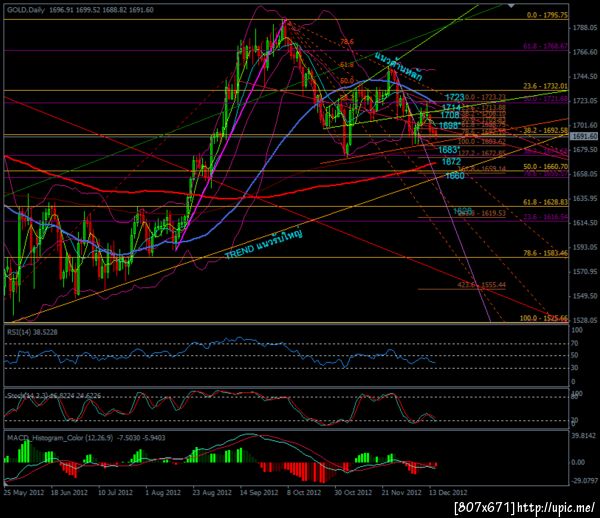Screen dimensions: 600x518
Task: Click the '1 Aug 2012' date on time axis
Action: click(x=163, y=492)
